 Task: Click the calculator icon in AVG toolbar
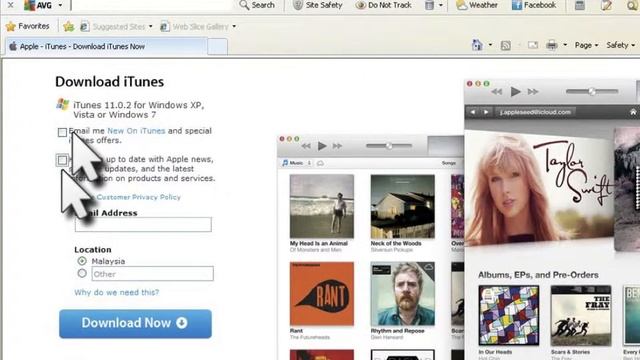point(579,5)
